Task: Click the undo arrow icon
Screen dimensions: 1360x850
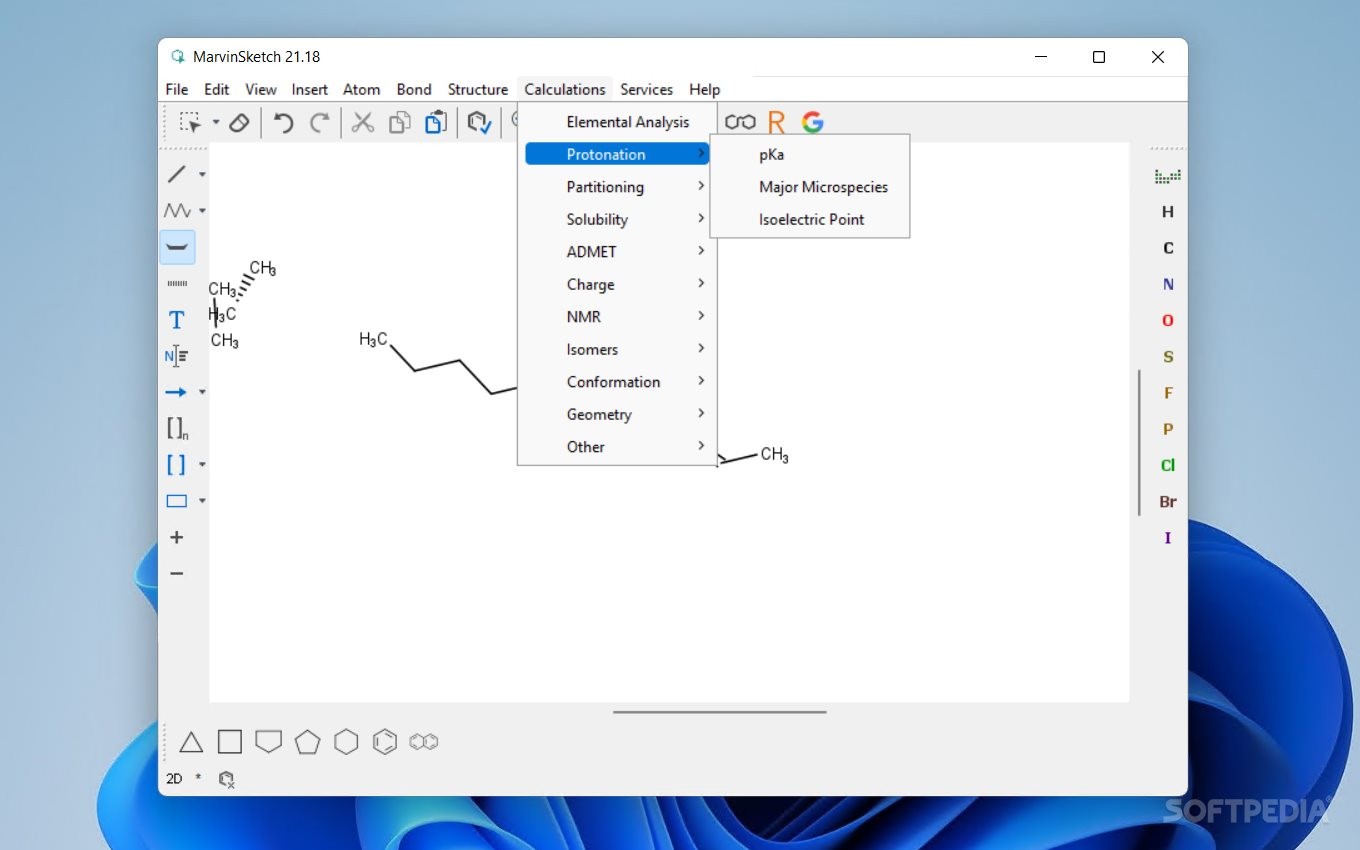Action: pyautogui.click(x=284, y=123)
